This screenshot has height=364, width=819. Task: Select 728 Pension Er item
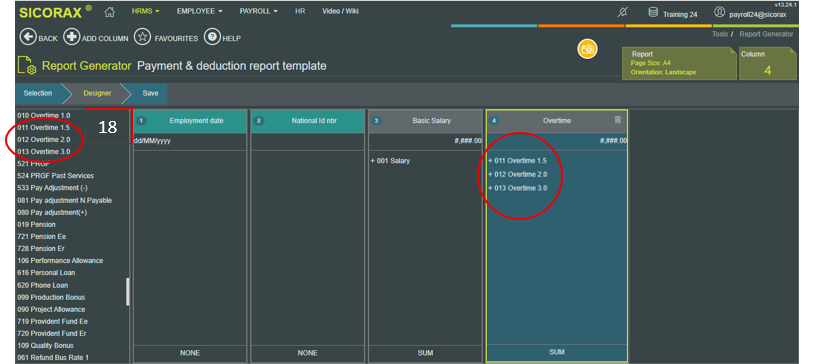click(x=41, y=249)
